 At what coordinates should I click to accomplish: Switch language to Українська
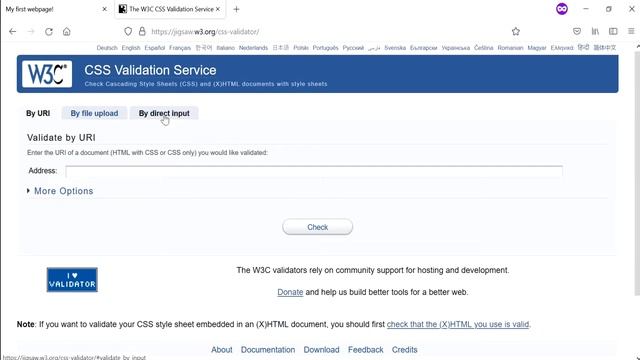pyautogui.click(x=456, y=48)
